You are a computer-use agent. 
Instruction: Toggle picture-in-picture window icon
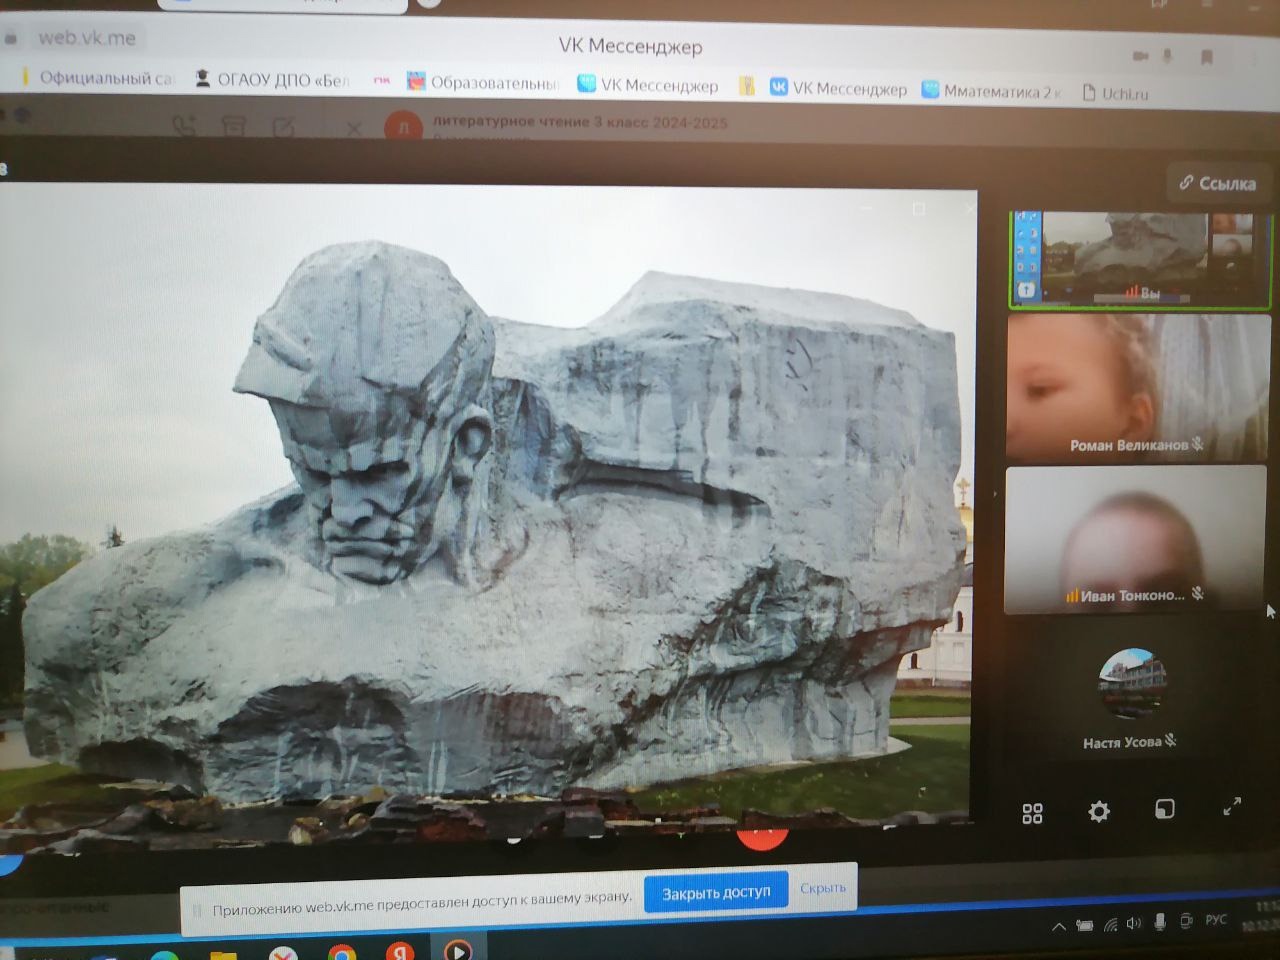[x=1165, y=809]
